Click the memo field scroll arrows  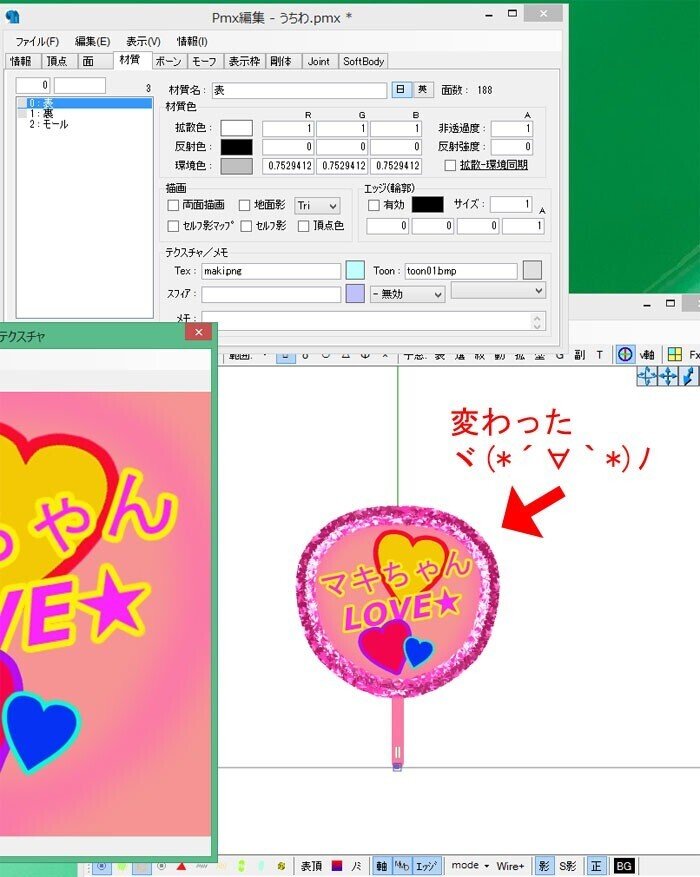(537, 321)
